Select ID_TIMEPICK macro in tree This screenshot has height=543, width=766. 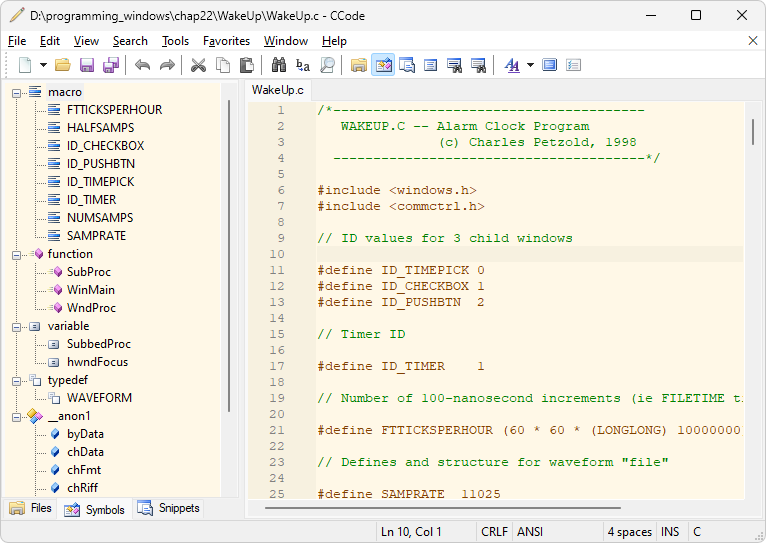100,182
